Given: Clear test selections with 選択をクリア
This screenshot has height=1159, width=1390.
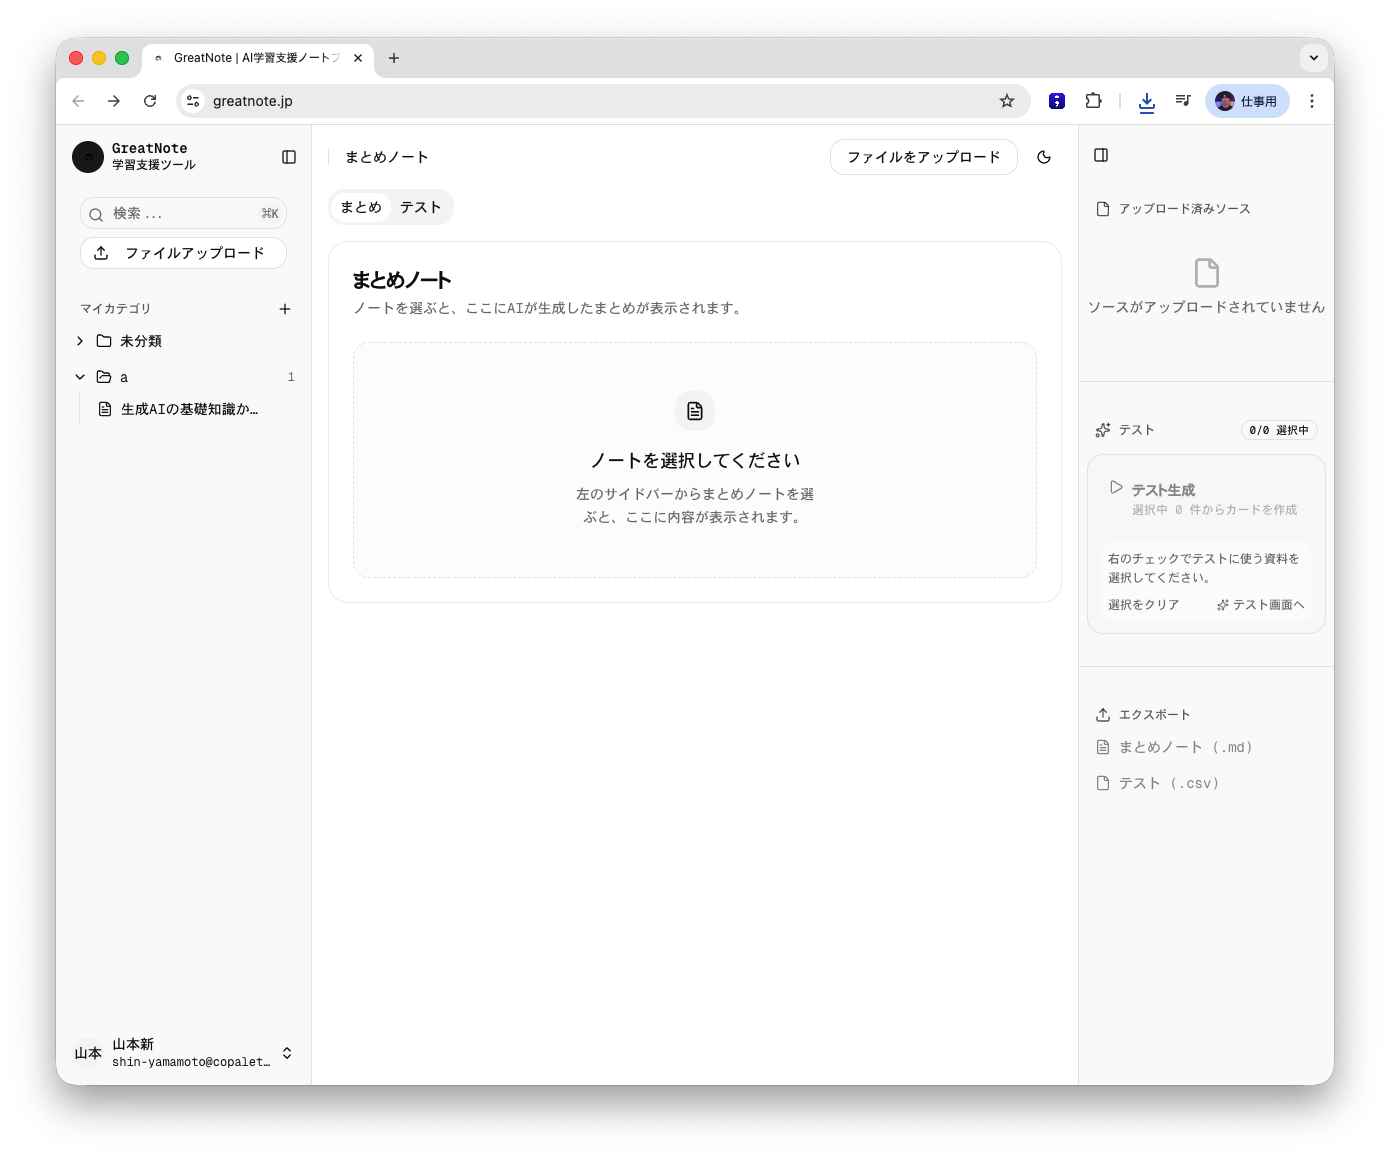Looking at the screenshot, I should tap(1143, 604).
